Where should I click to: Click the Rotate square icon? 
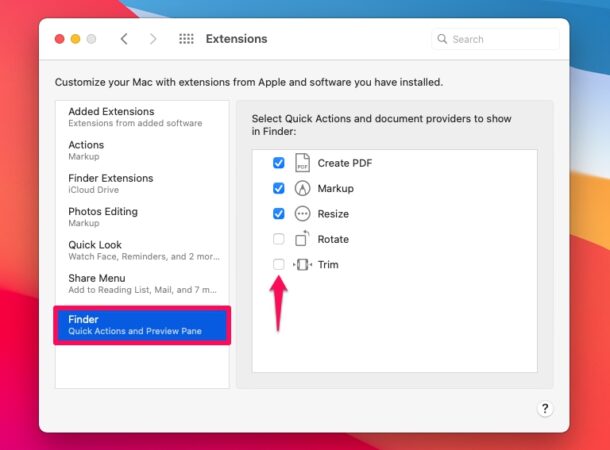302,238
